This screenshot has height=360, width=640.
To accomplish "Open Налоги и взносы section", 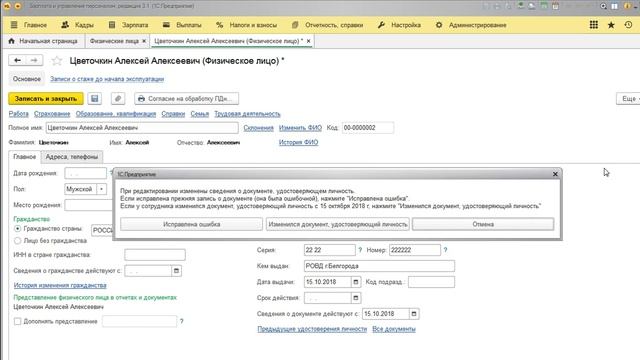I will coord(247,25).
